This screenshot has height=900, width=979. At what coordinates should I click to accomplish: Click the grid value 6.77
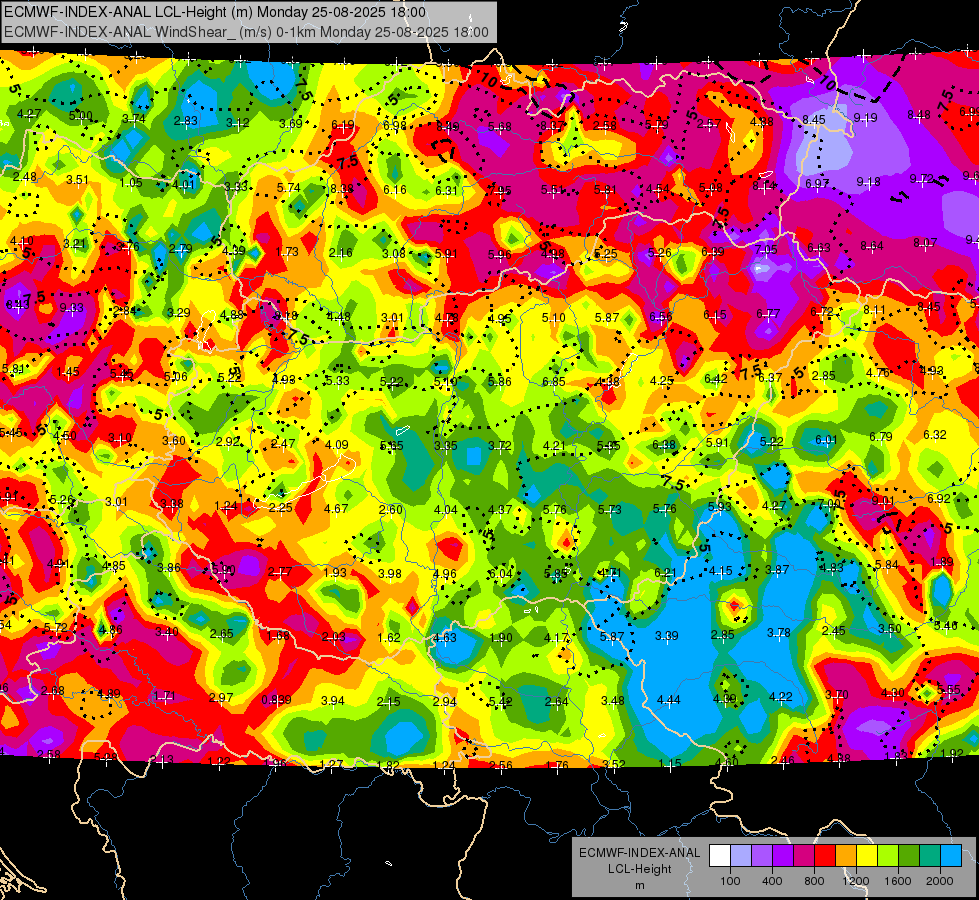768,314
